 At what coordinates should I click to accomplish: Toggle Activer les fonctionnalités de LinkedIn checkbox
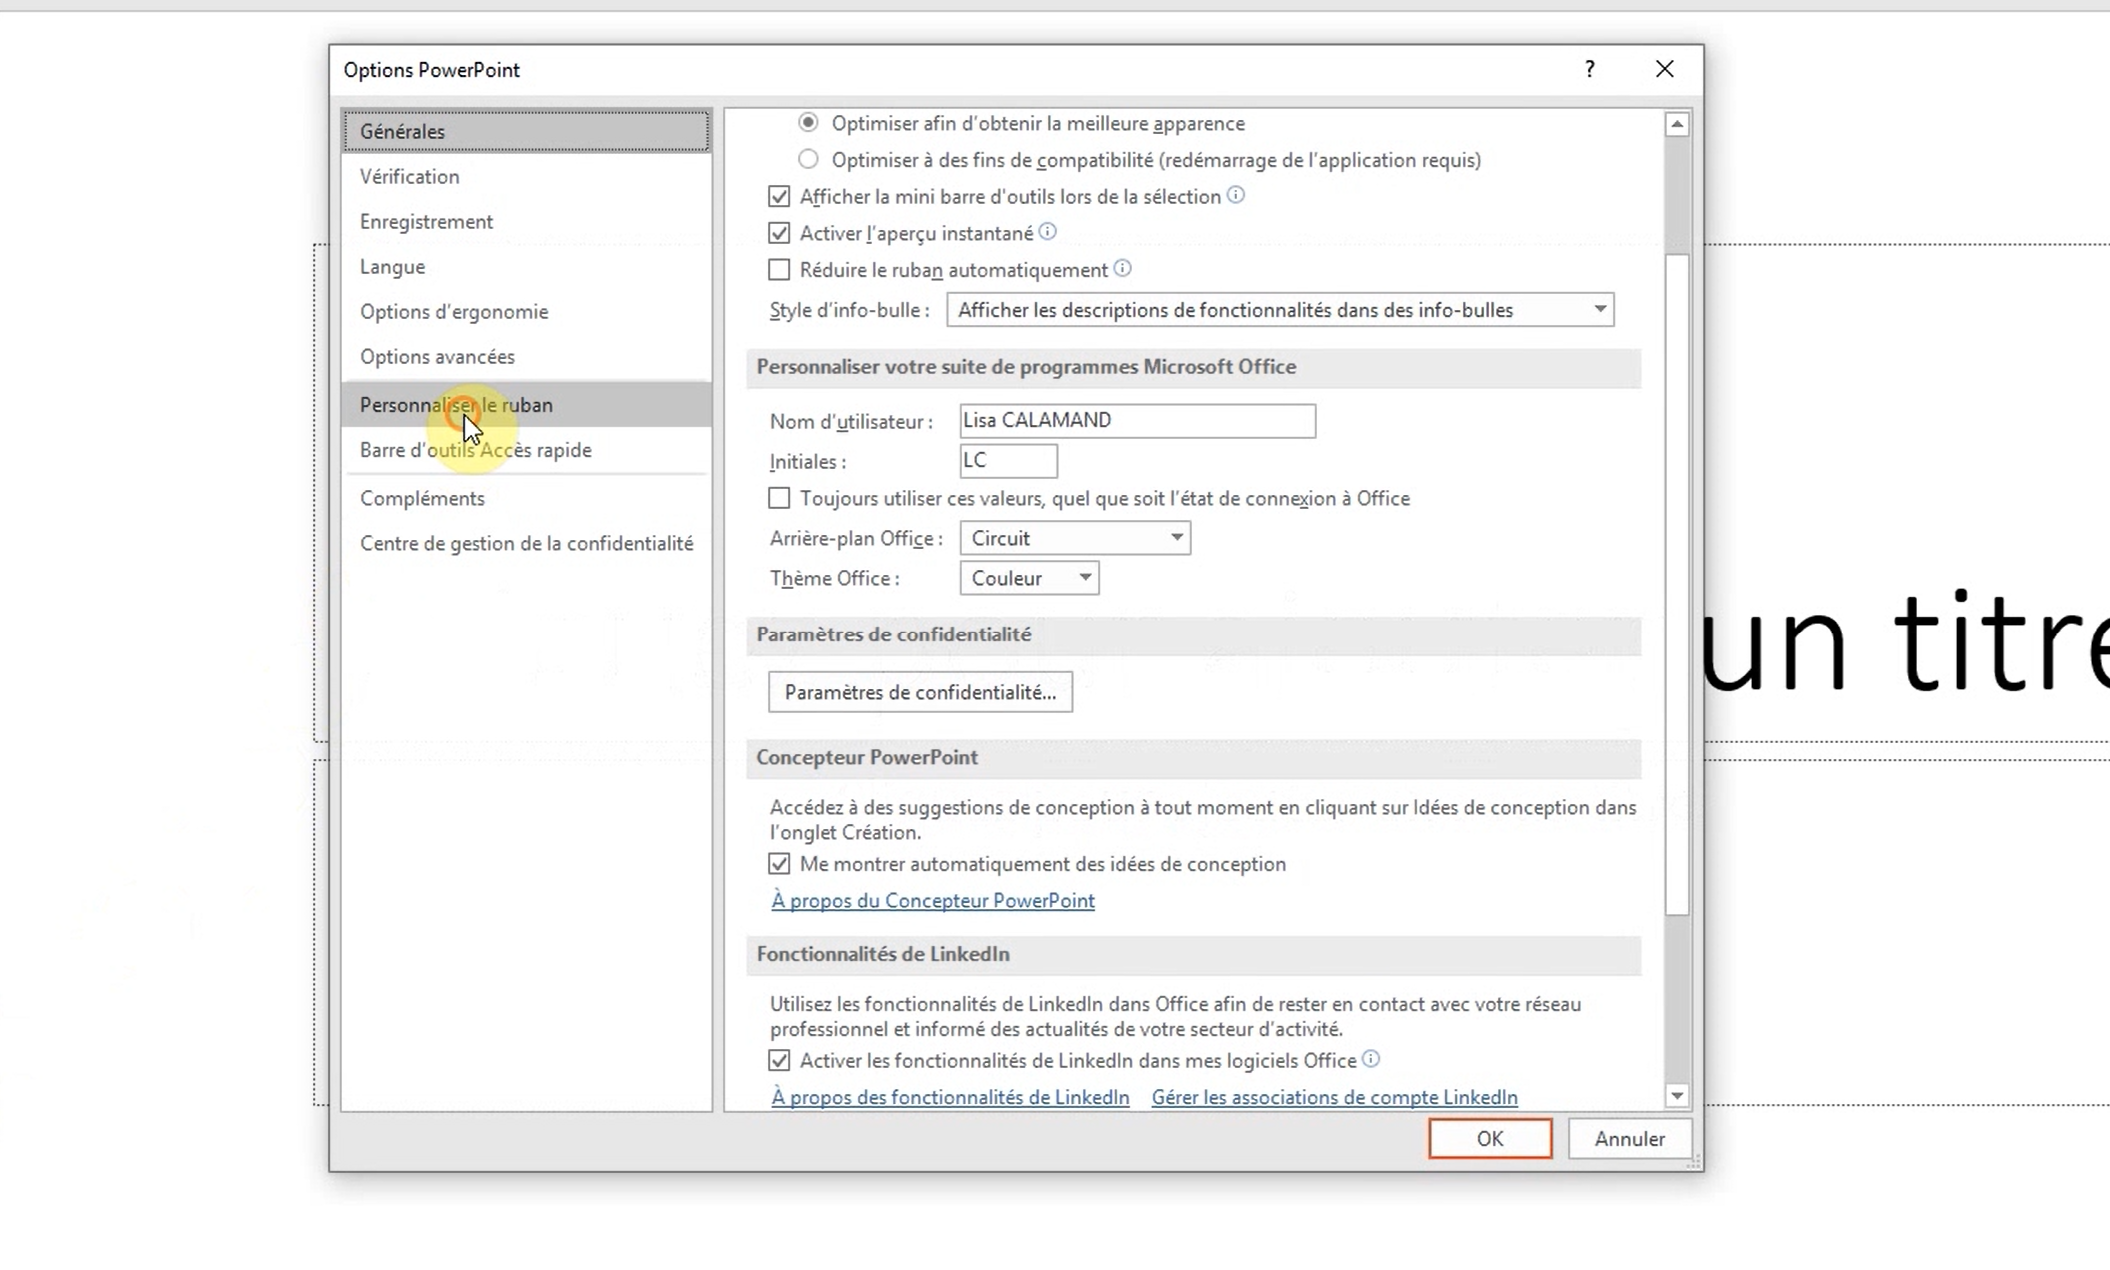779,1060
